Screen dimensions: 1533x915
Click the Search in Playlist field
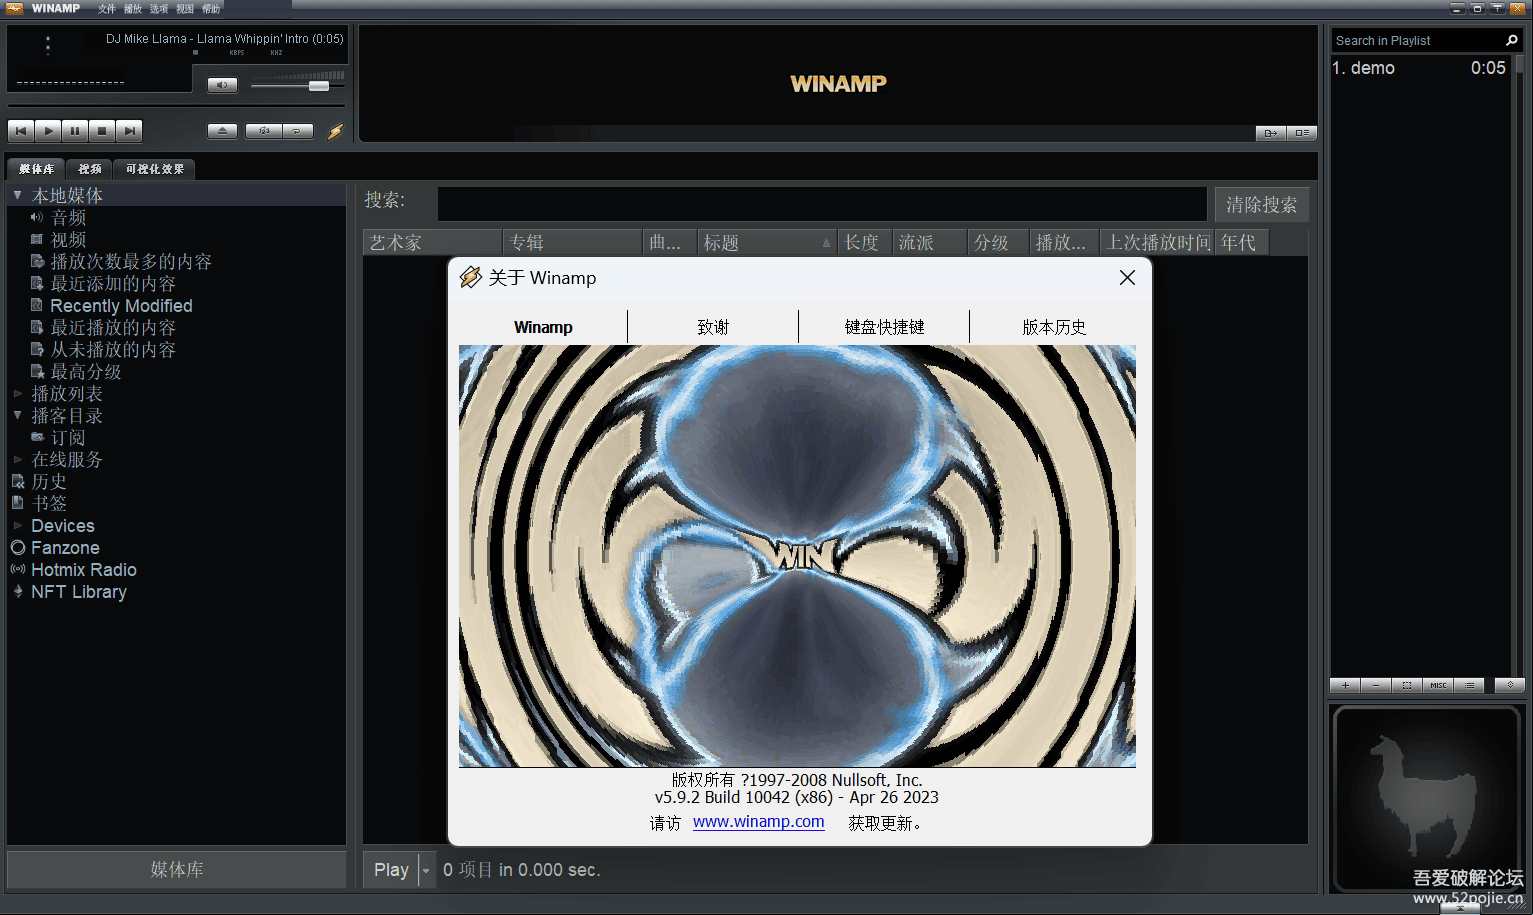(x=1417, y=40)
